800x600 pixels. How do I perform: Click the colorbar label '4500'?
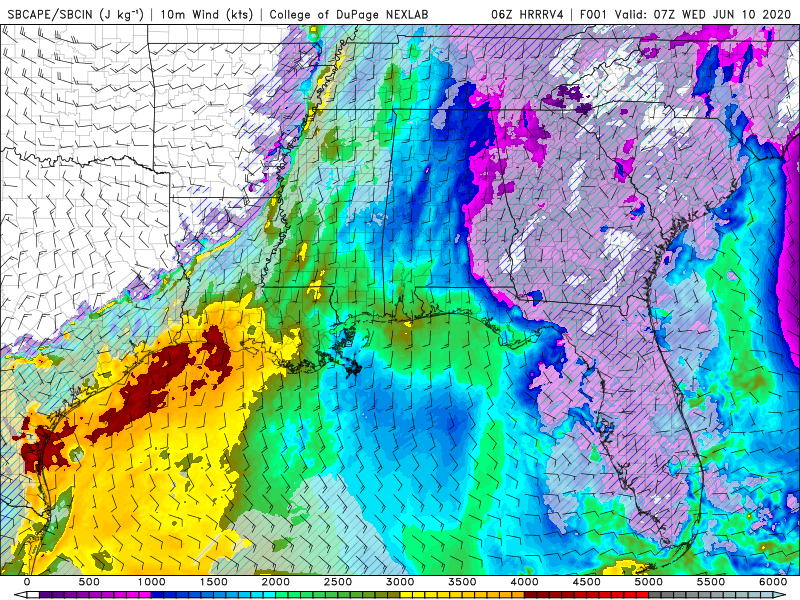(x=587, y=582)
